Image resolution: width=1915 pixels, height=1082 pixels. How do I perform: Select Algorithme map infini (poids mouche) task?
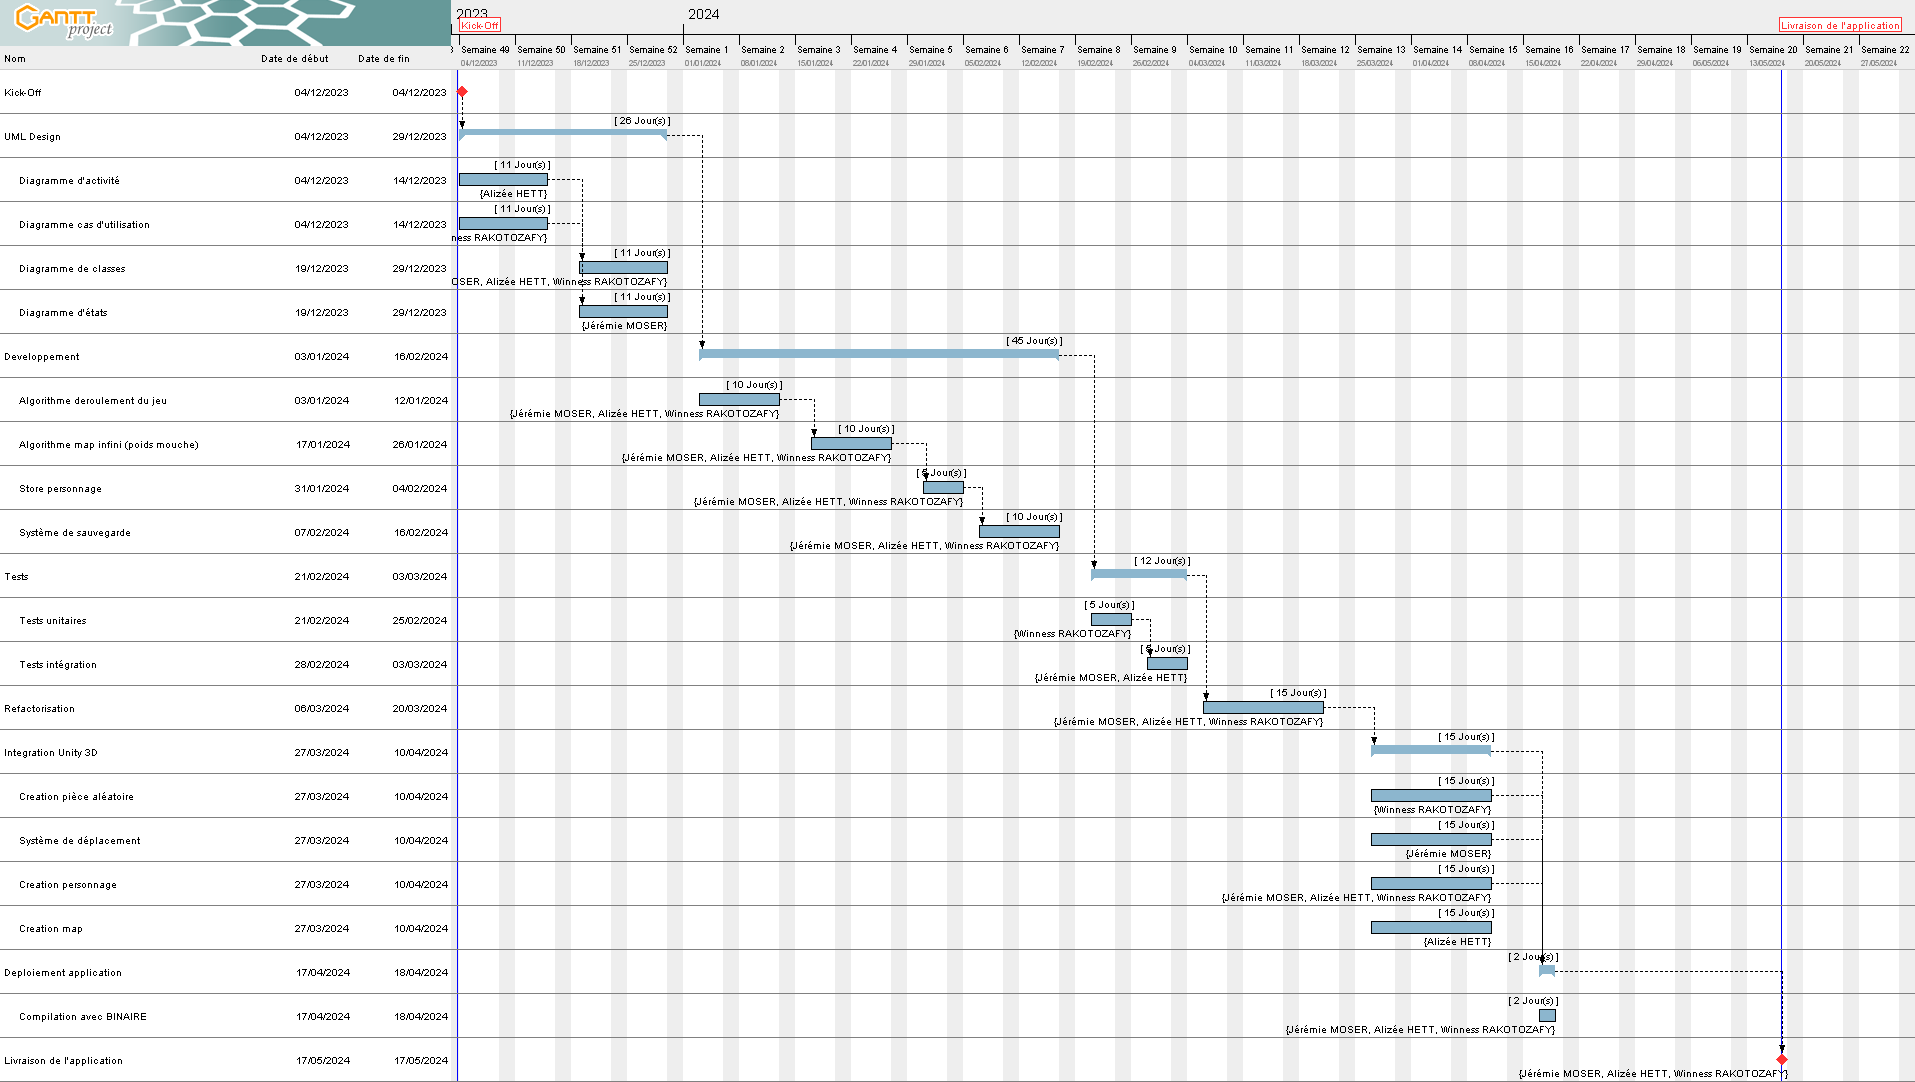click(109, 445)
